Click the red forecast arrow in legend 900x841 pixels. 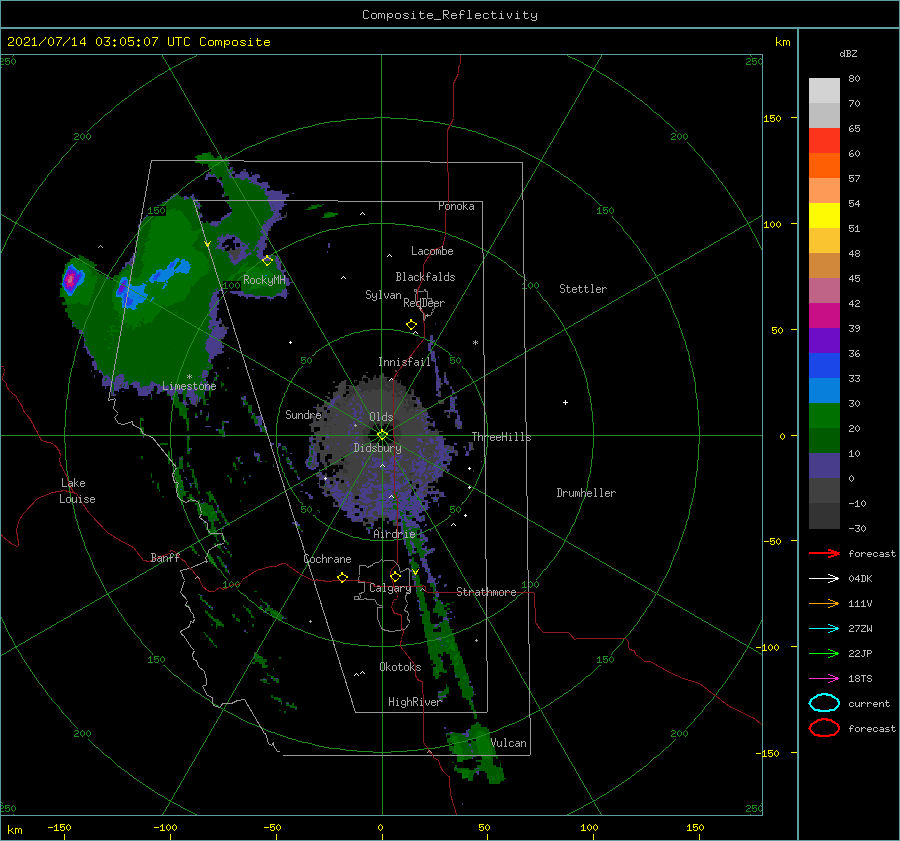[824, 553]
